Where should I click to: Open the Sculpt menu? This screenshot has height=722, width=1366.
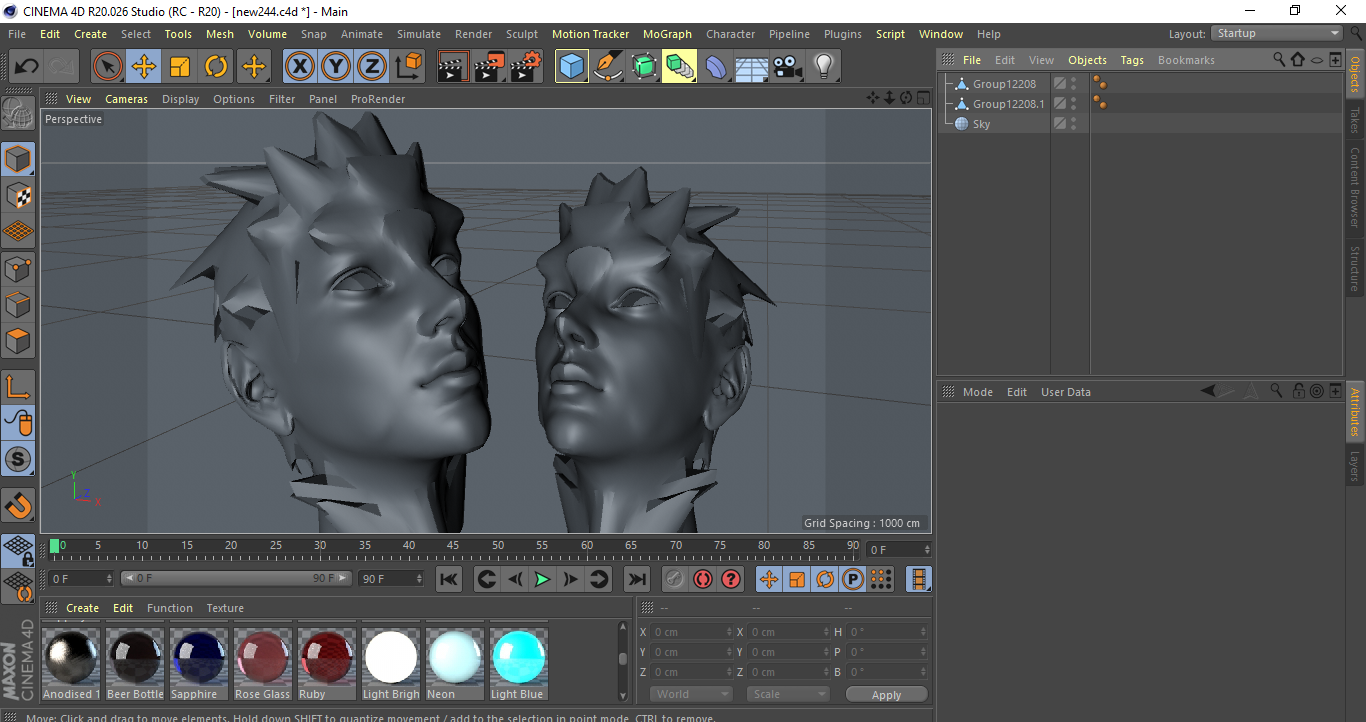(522, 34)
